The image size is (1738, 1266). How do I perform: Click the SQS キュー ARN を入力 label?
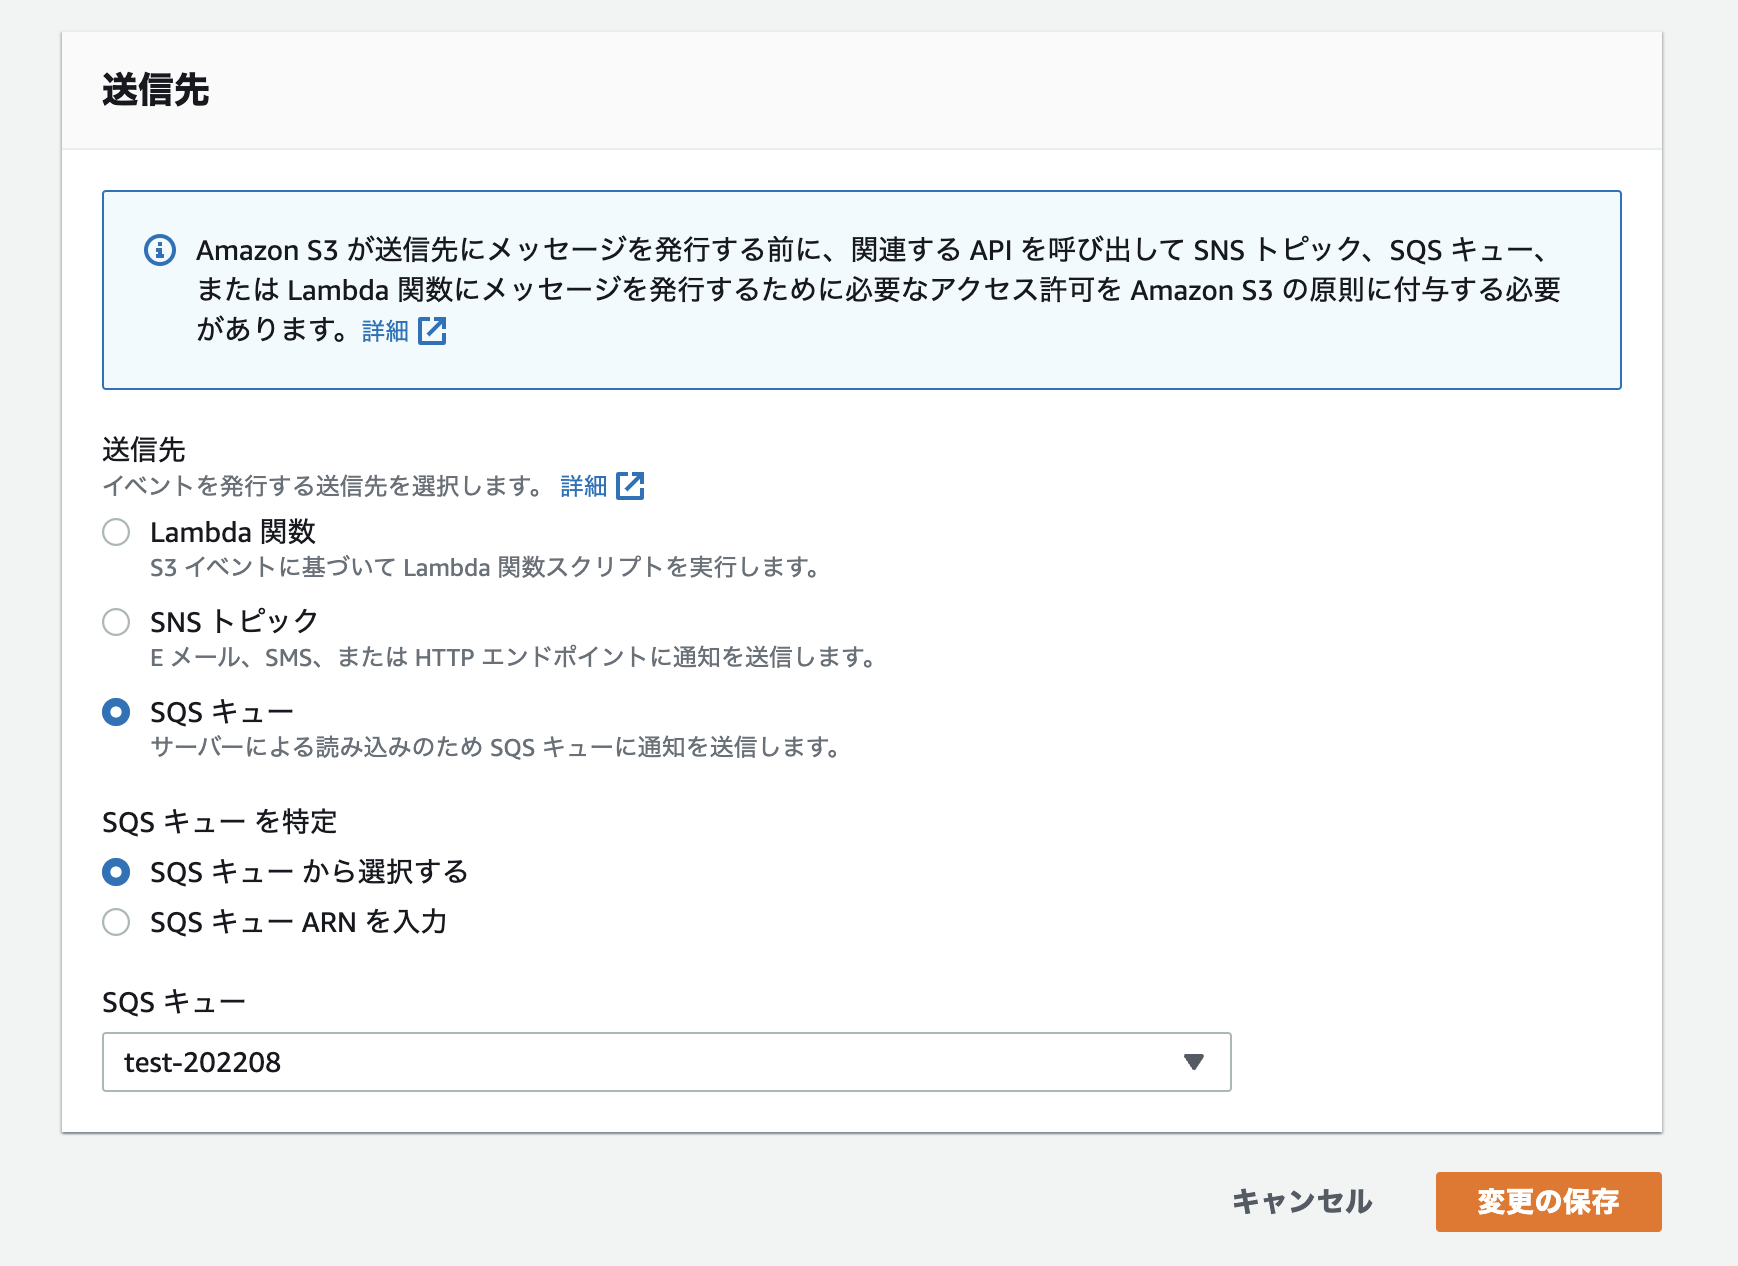click(300, 923)
